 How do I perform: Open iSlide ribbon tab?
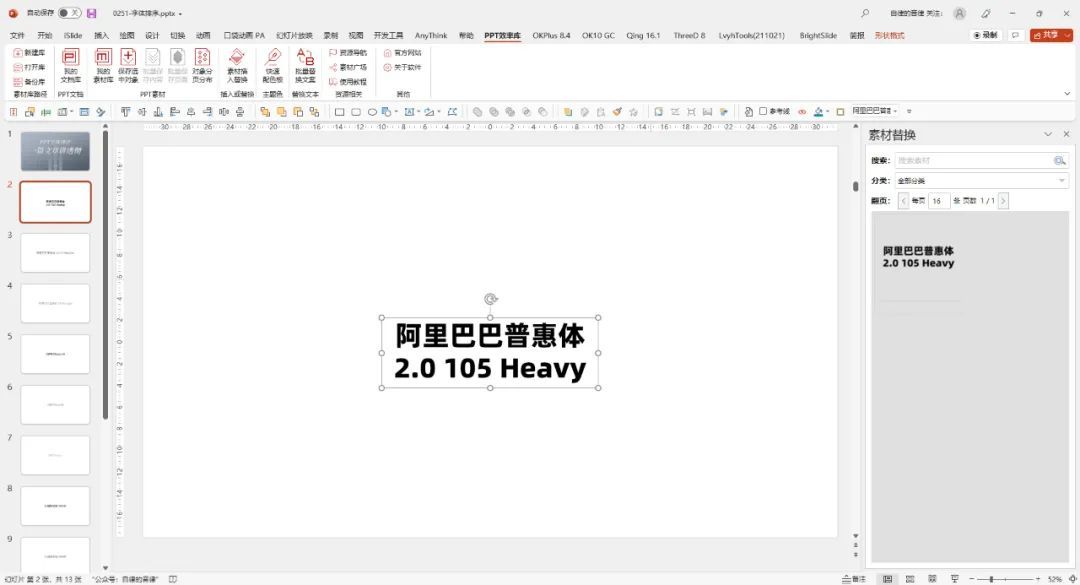(x=72, y=35)
